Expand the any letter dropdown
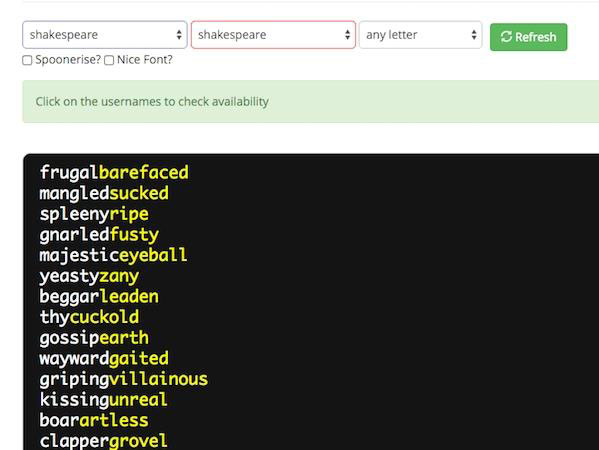Image resolution: width=599 pixels, height=450 pixels. [x=421, y=35]
